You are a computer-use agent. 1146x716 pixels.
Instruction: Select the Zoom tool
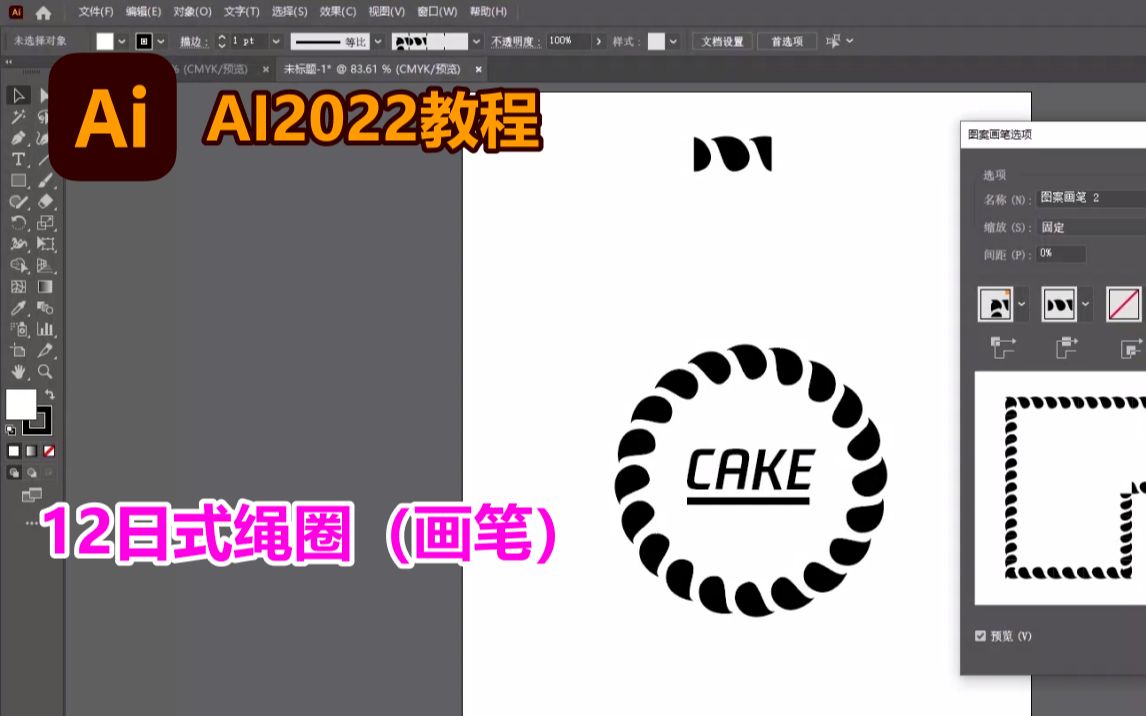click(x=45, y=371)
